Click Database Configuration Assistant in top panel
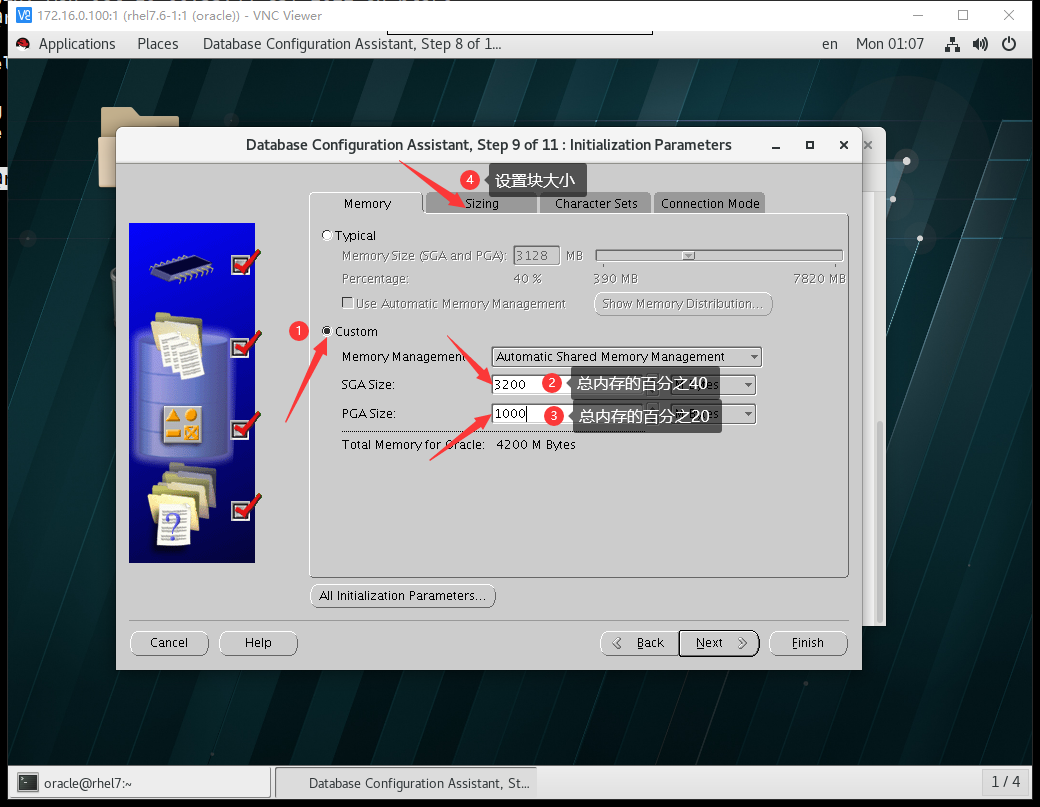1040x807 pixels. pyautogui.click(x=352, y=44)
